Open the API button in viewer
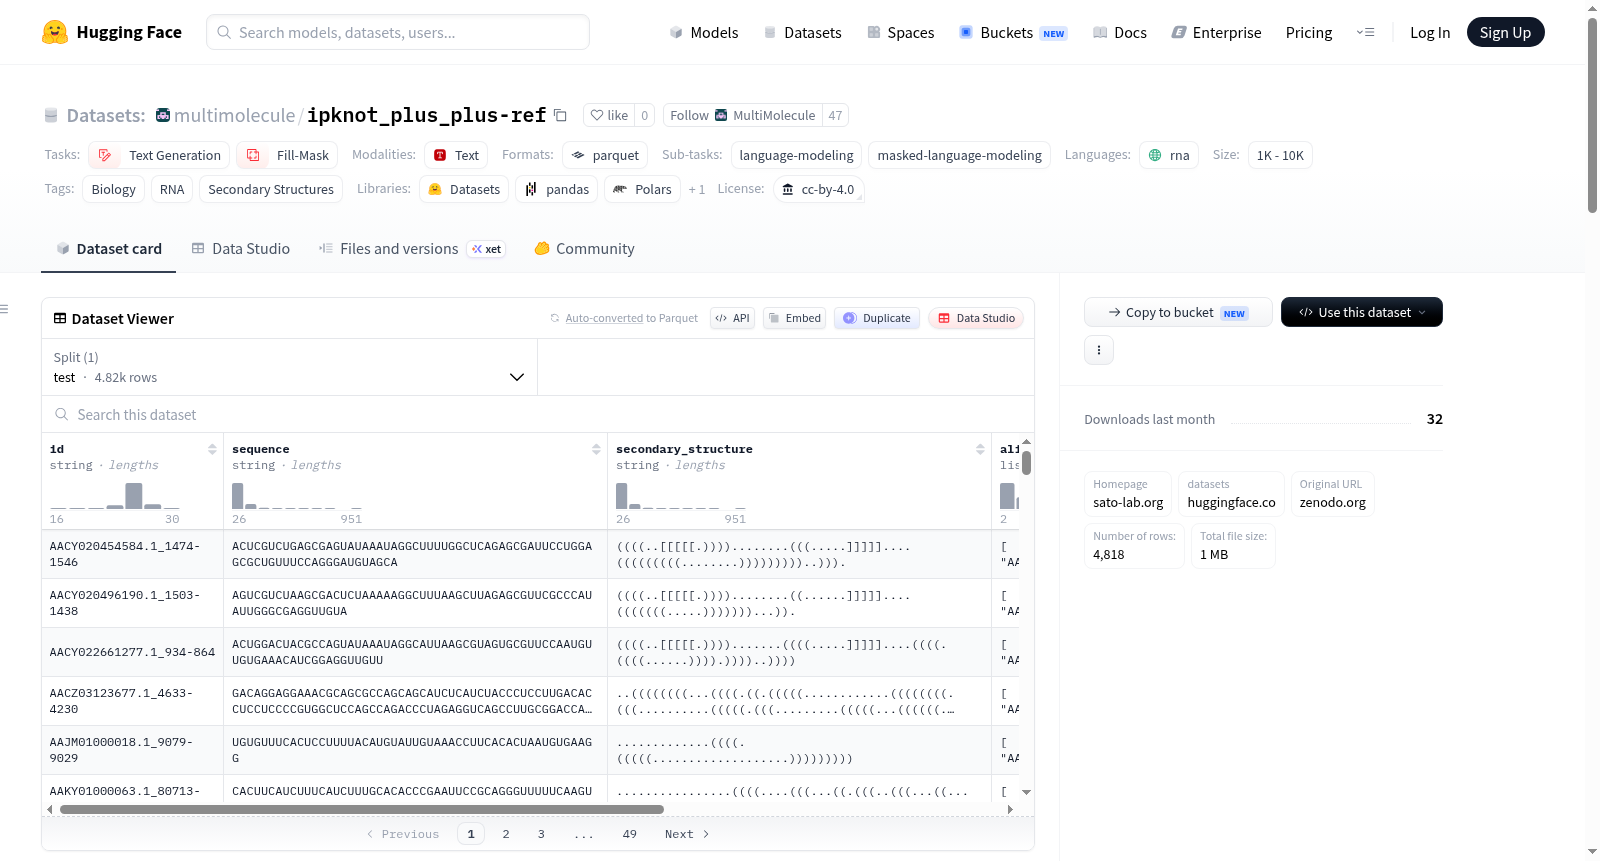The width and height of the screenshot is (1600, 861). (x=732, y=318)
